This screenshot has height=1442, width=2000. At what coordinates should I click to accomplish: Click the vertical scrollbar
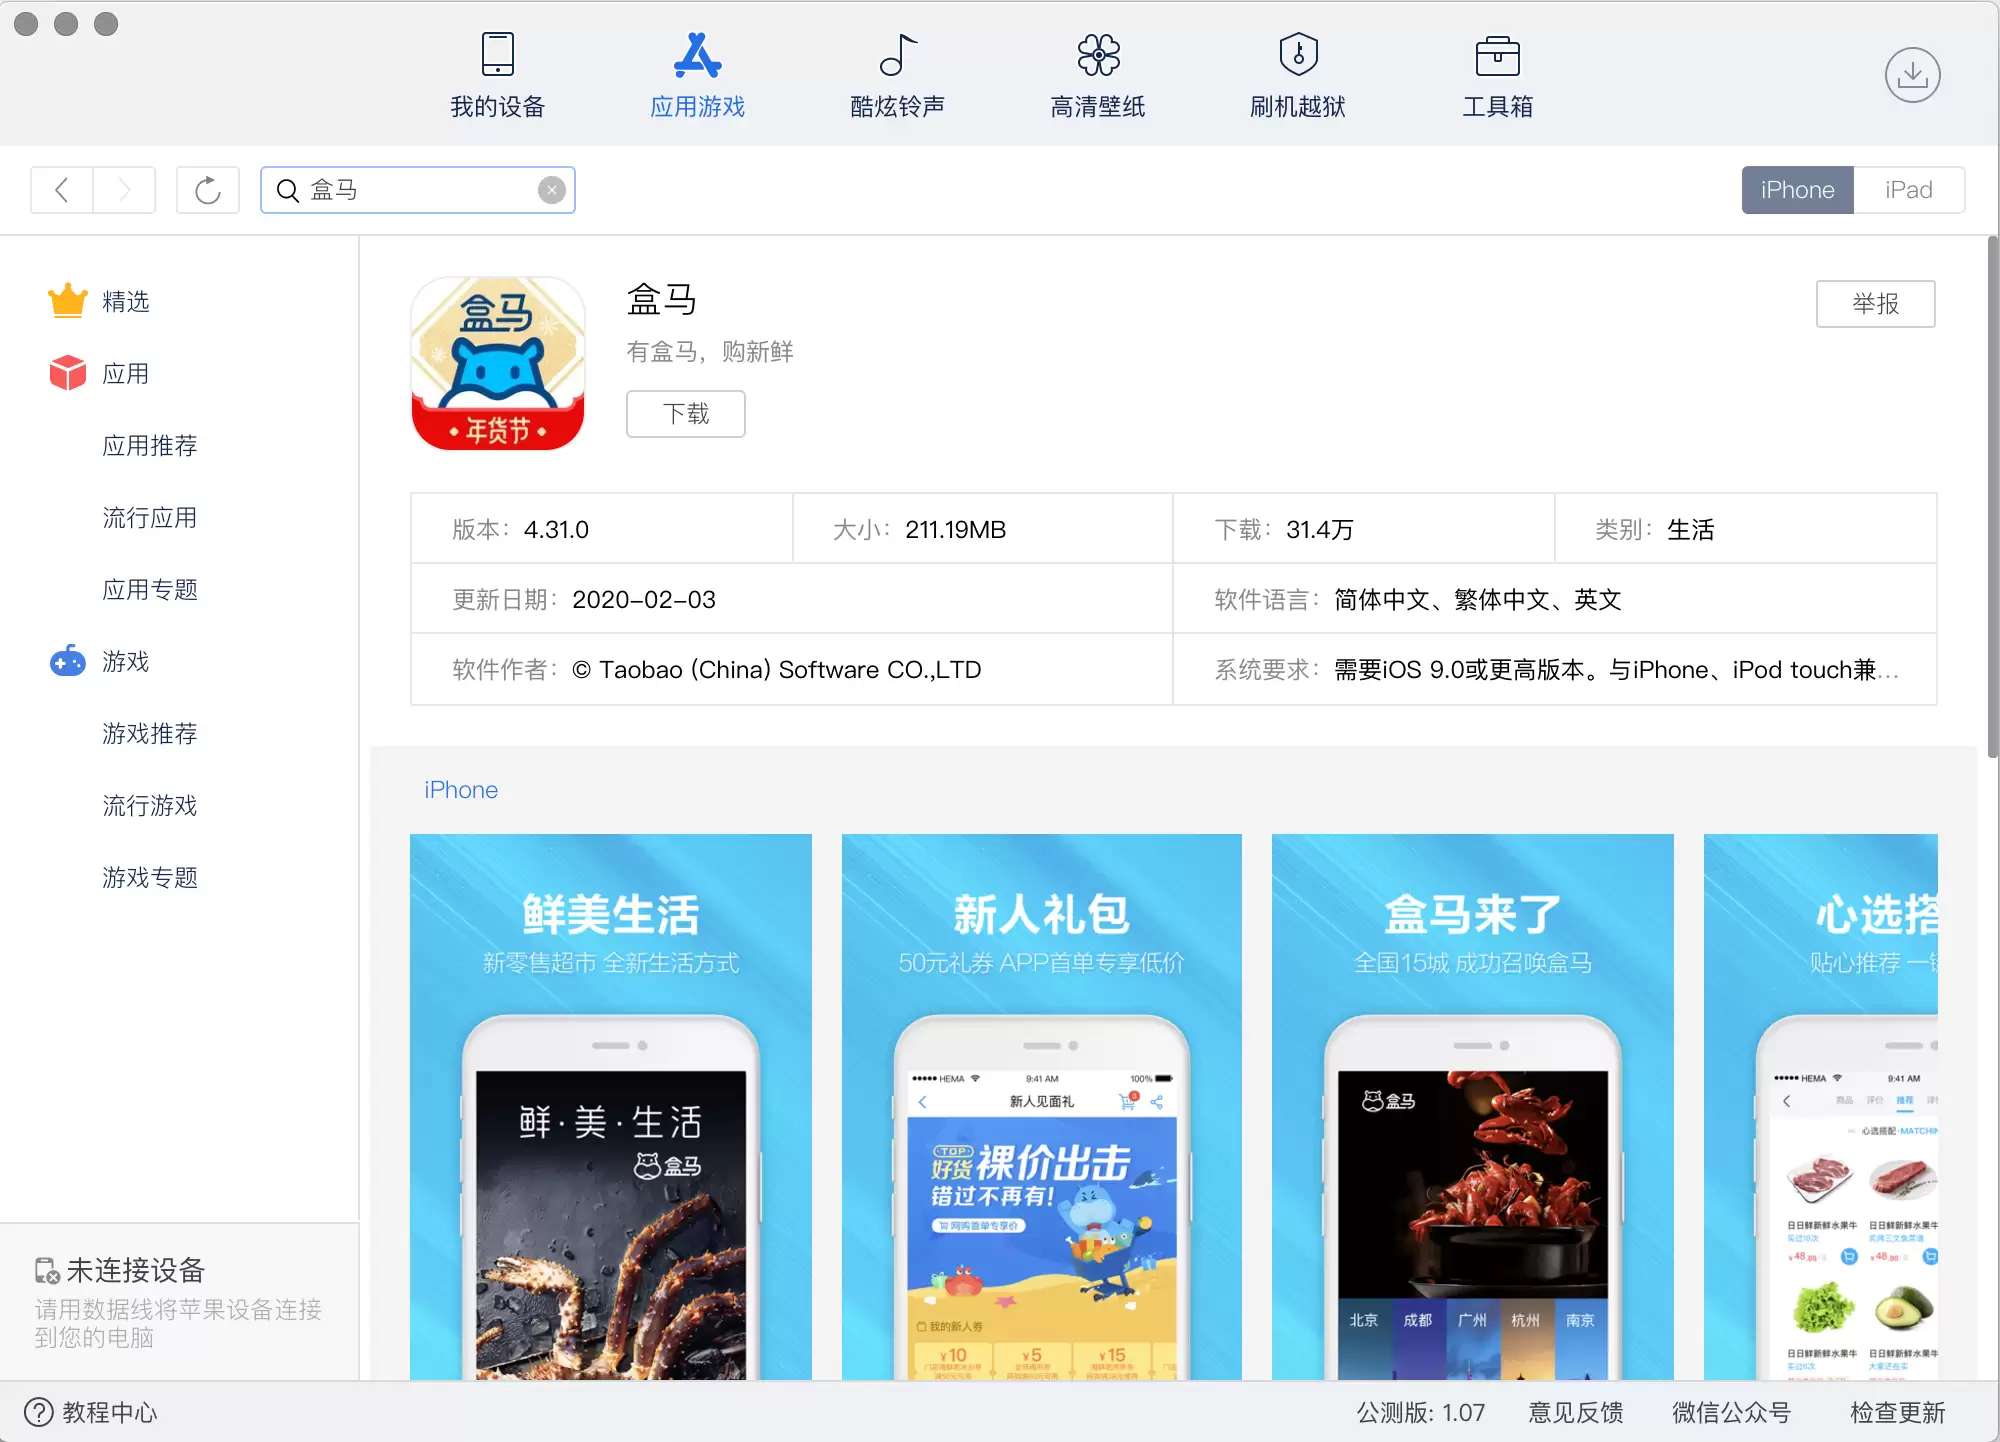1992,497
